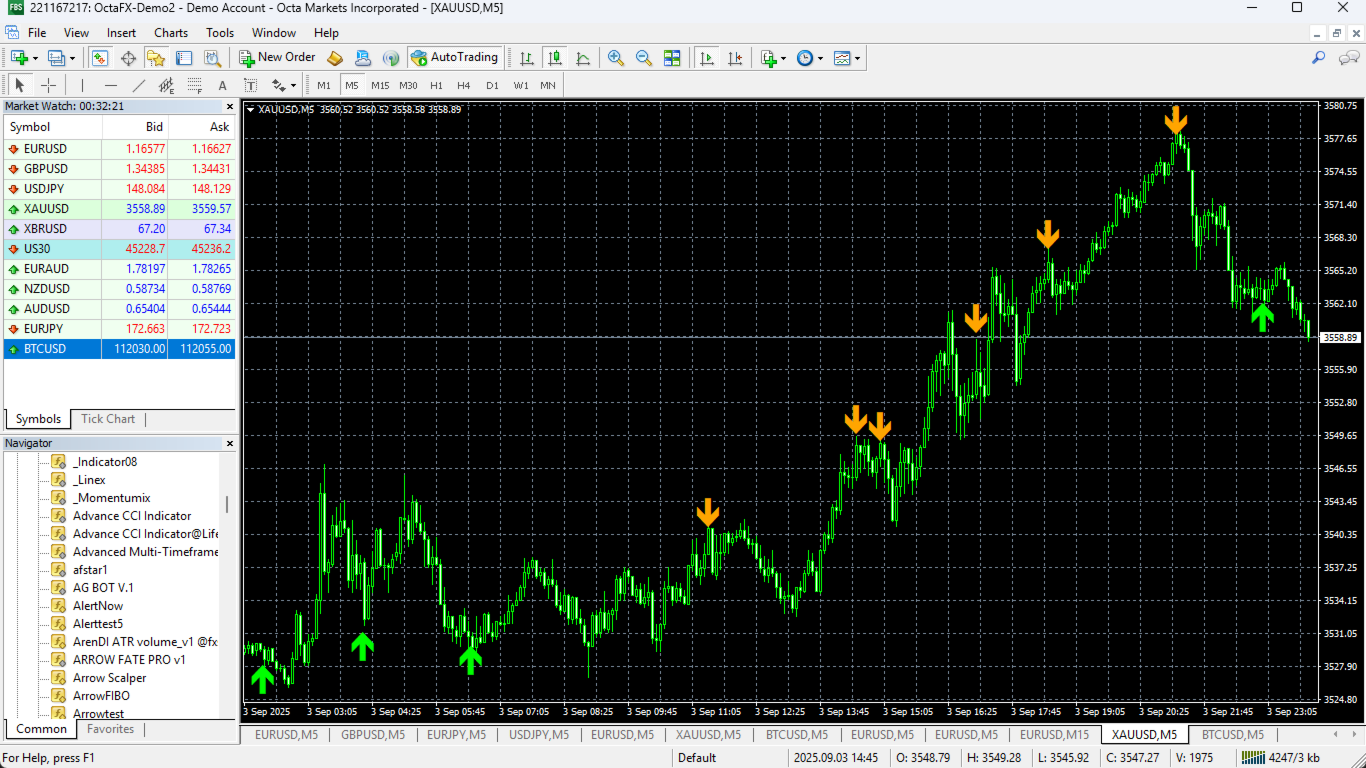This screenshot has width=1366, height=768.
Task: Select AG BOT V.1 indicator
Action: 102,588
